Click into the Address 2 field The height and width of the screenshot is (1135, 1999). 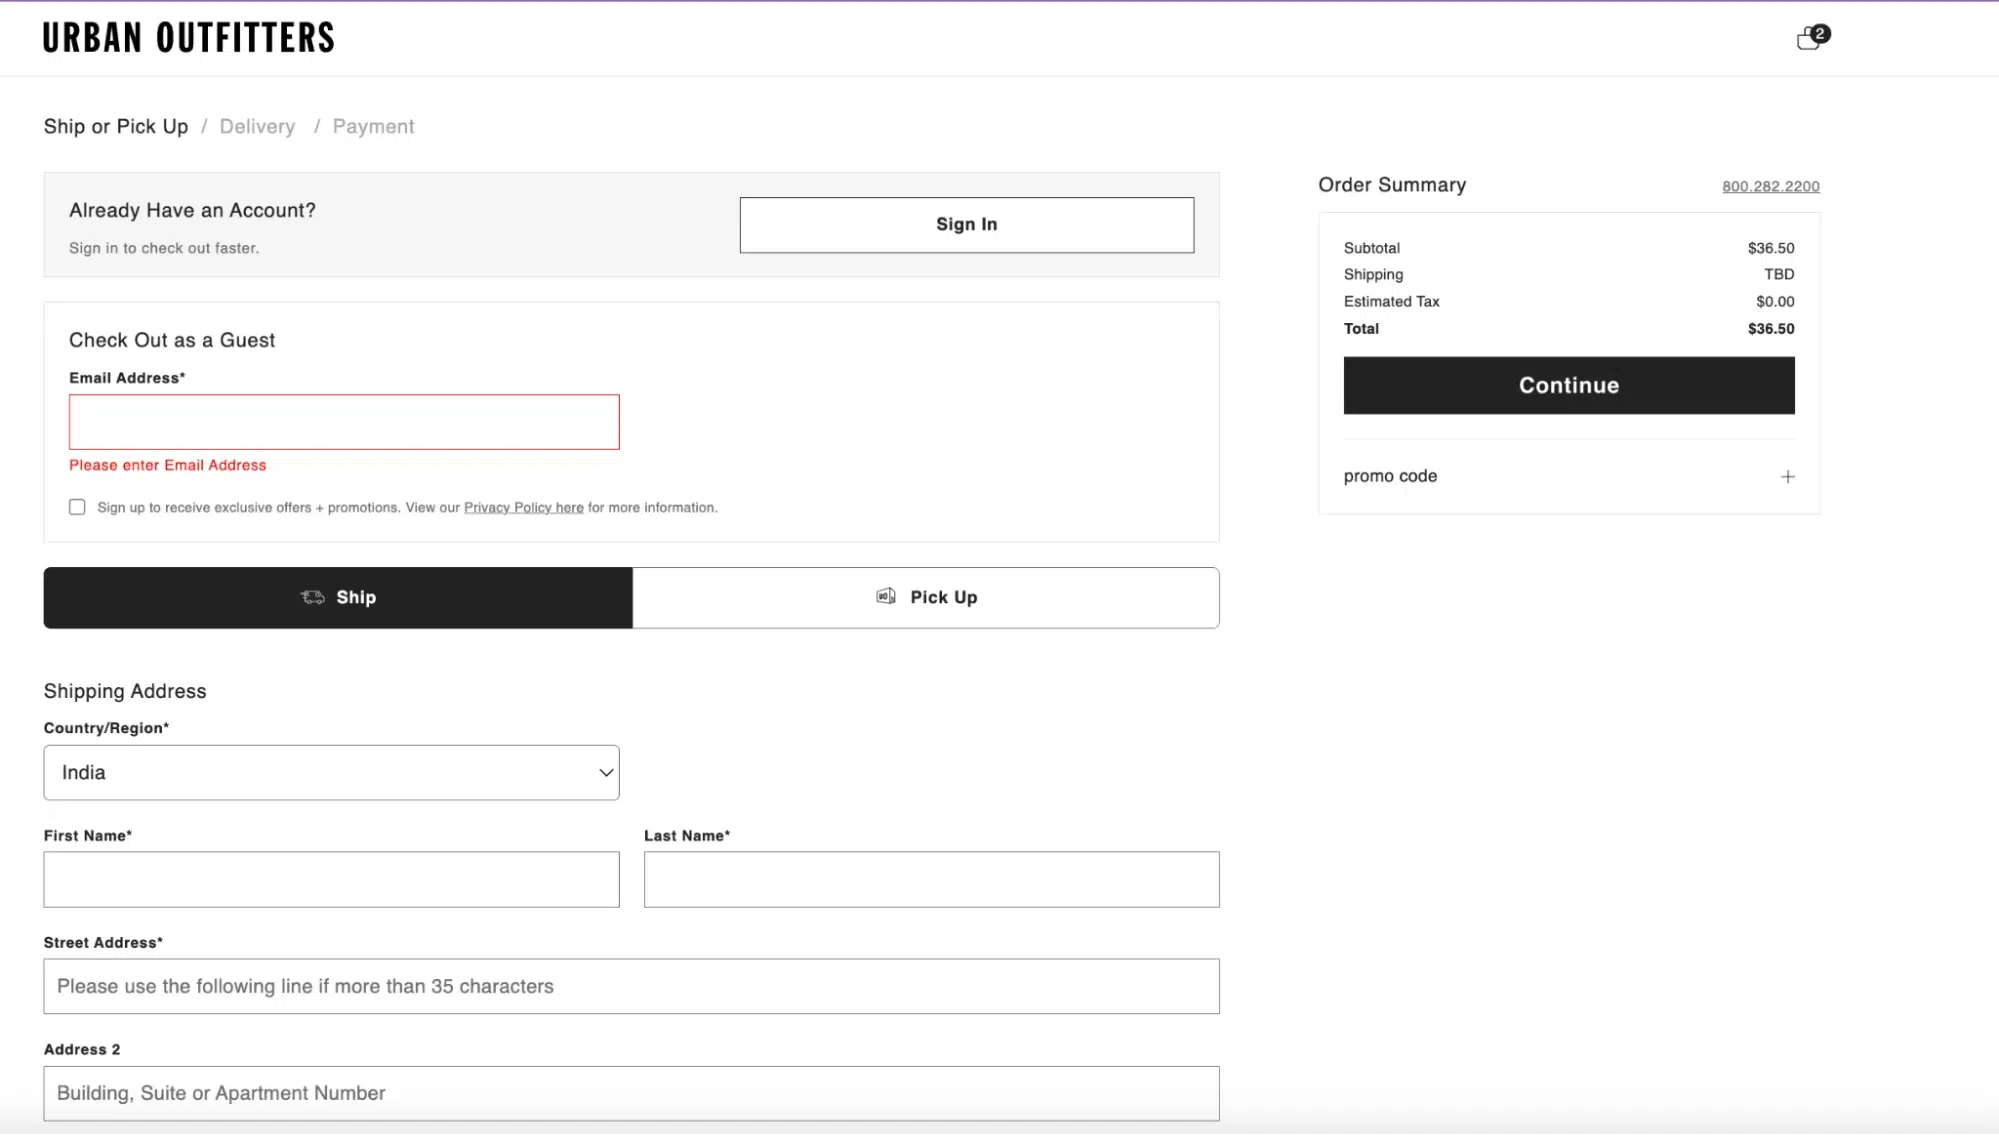pyautogui.click(x=631, y=1094)
